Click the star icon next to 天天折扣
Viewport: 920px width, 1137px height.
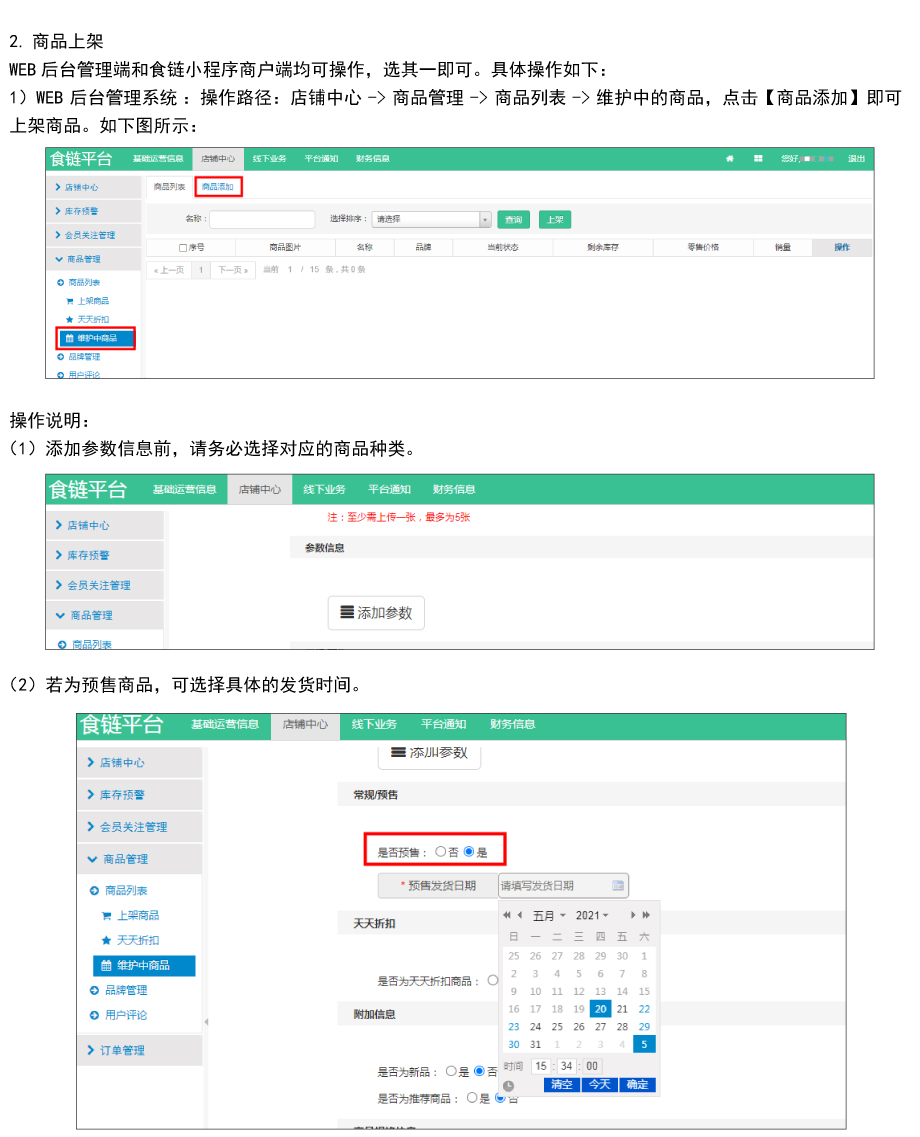pos(106,940)
